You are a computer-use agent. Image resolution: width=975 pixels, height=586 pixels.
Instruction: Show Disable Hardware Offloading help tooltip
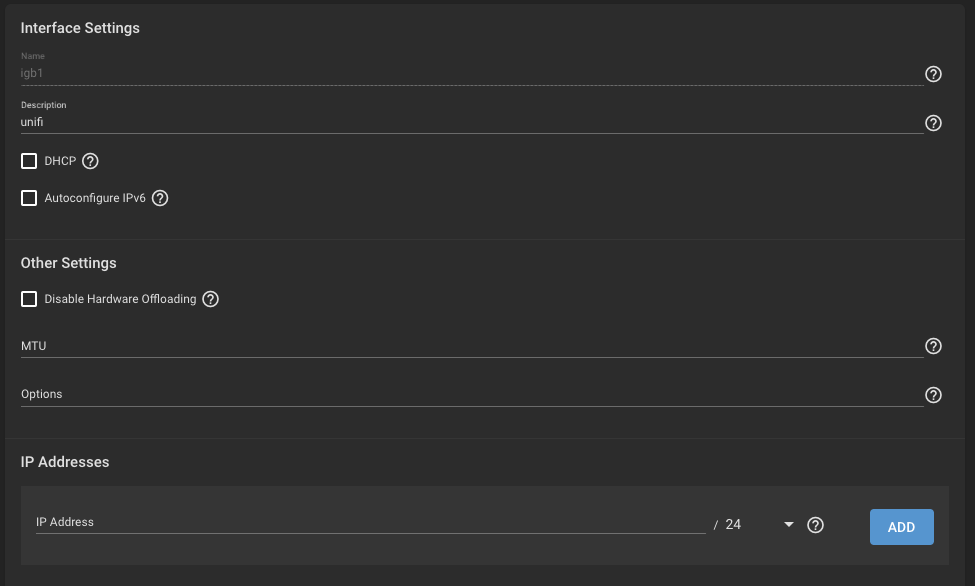click(x=211, y=299)
